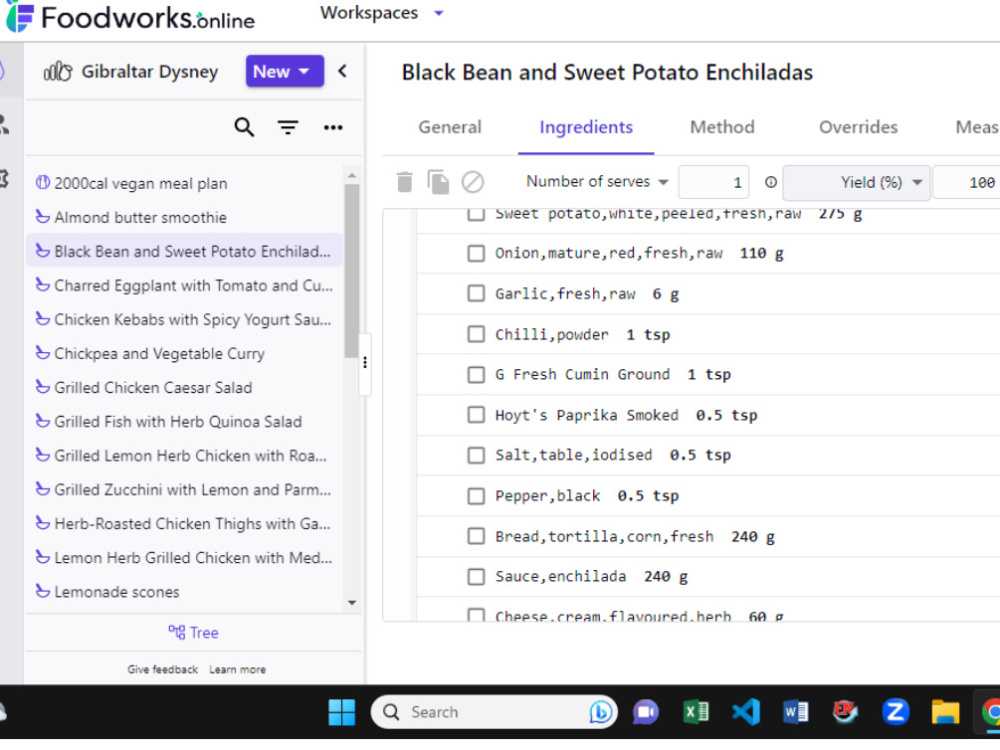The width and height of the screenshot is (1000, 750).
Task: Open the Workspaces dropdown
Action: pos(381,13)
